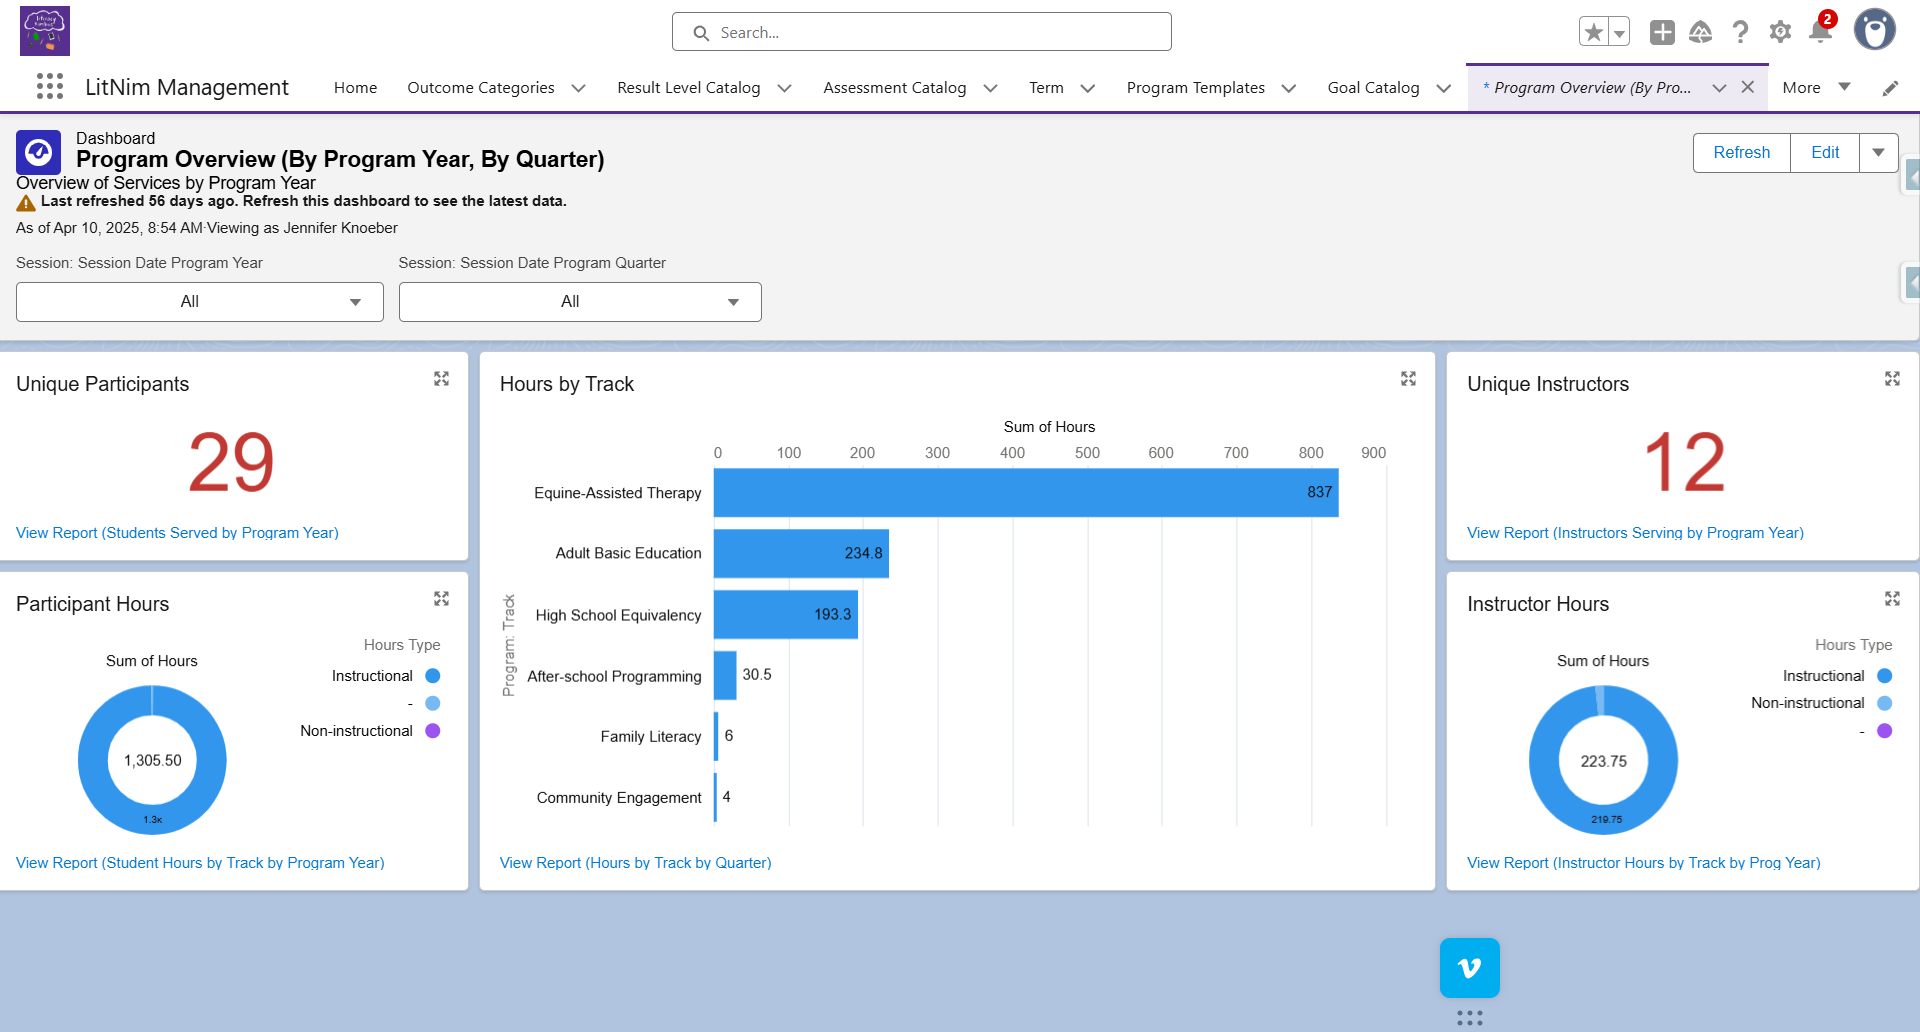1920x1032 pixels.
Task: Click the favorites star icon
Action: coord(1592,31)
